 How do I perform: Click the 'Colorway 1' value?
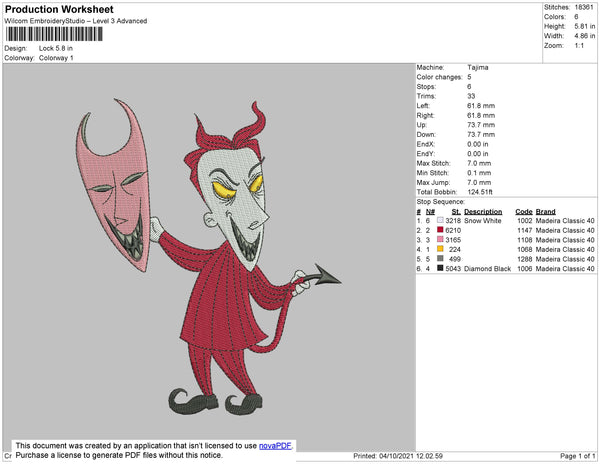point(56,58)
